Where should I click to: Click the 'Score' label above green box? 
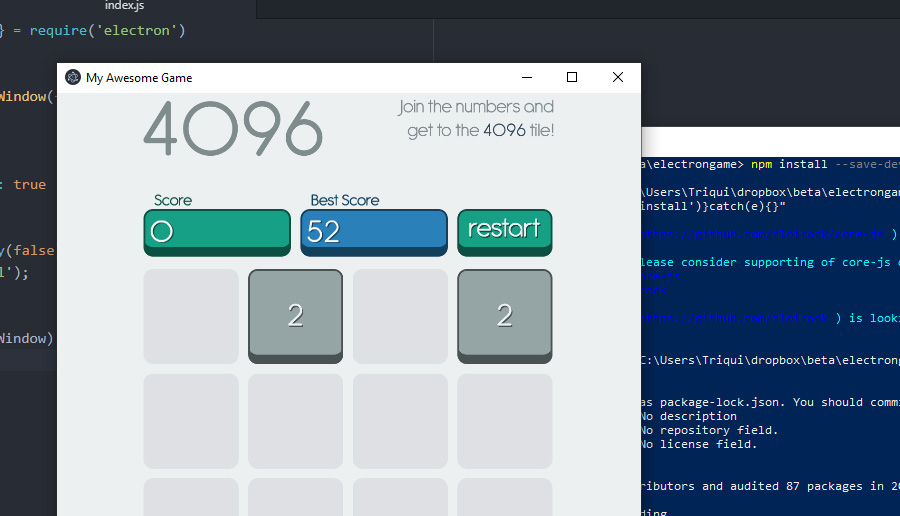click(173, 200)
